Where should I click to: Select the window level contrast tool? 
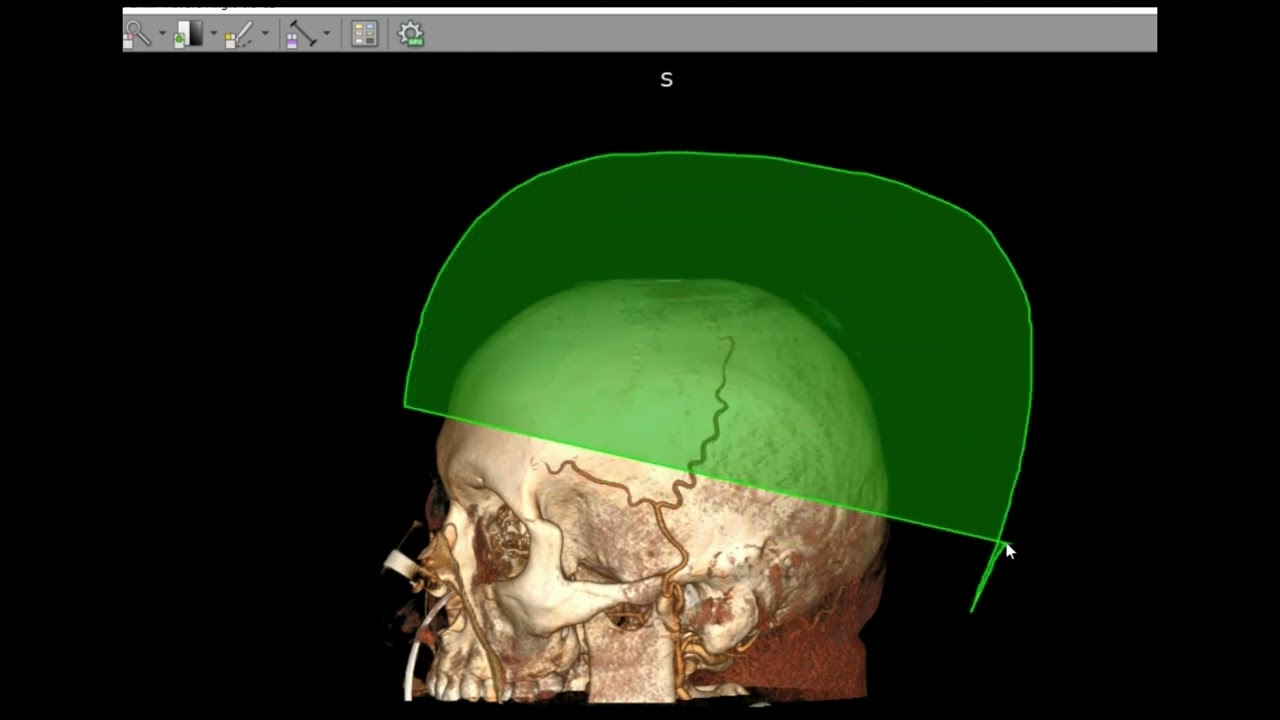[188, 34]
